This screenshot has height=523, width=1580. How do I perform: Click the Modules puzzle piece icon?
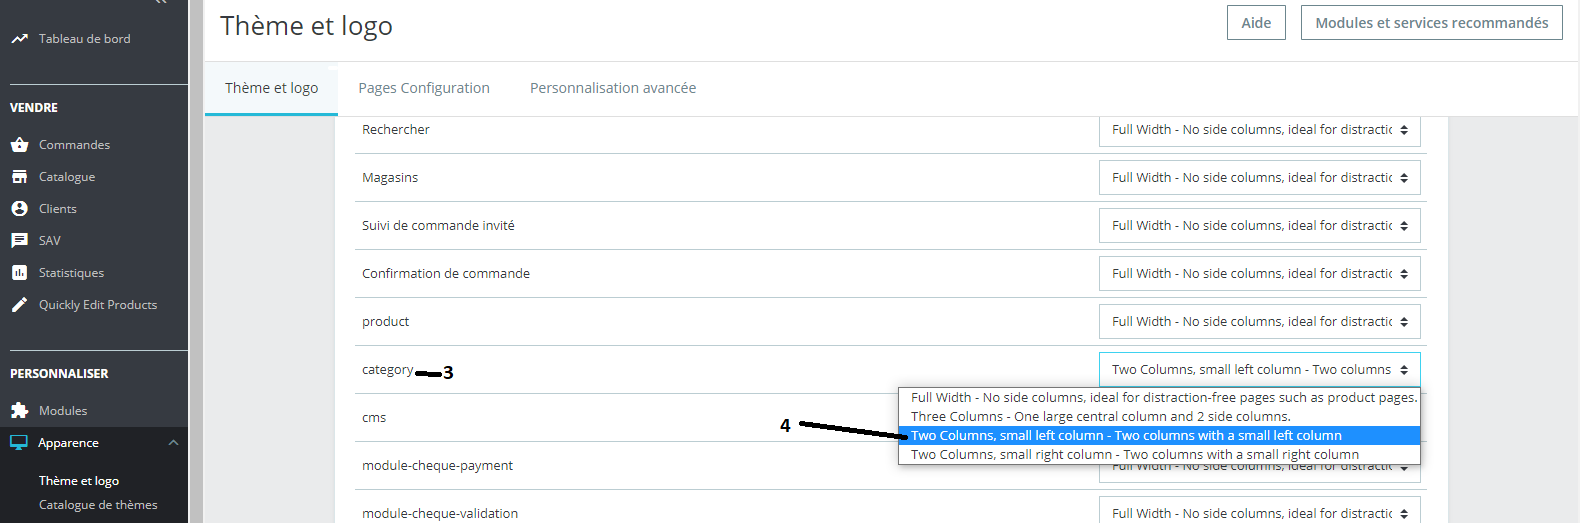click(19, 411)
